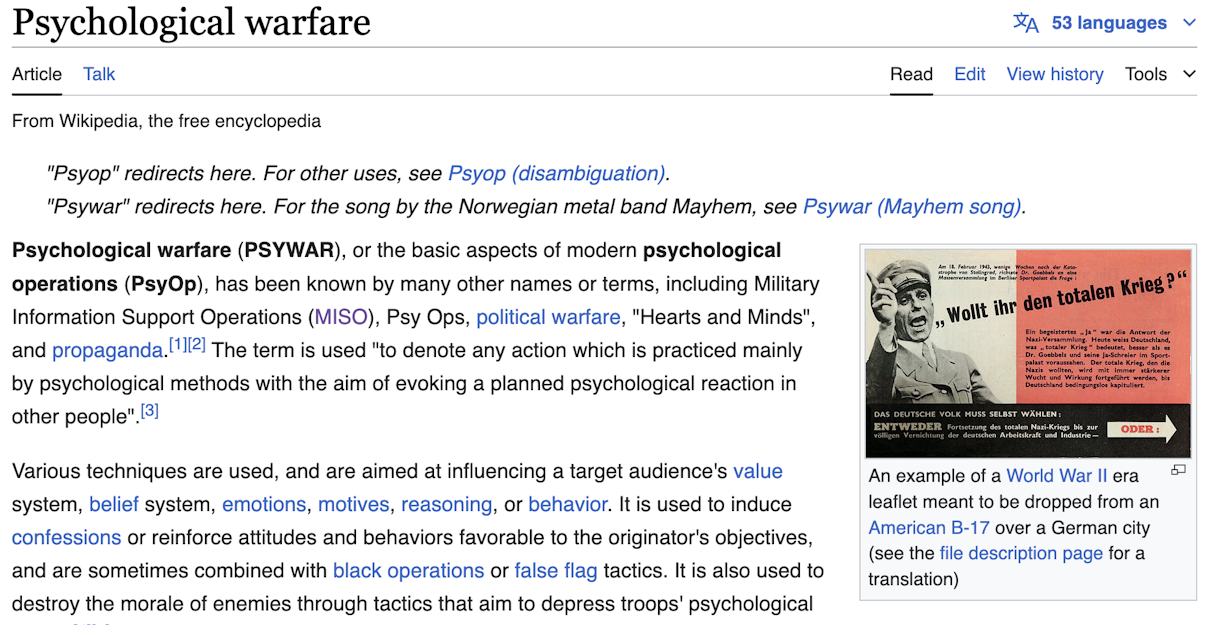Open the file description page link

coord(1021,553)
